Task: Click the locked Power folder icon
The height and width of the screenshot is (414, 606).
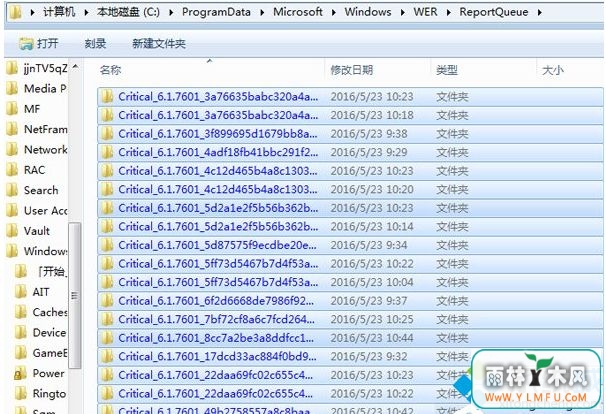Action: tap(20, 373)
